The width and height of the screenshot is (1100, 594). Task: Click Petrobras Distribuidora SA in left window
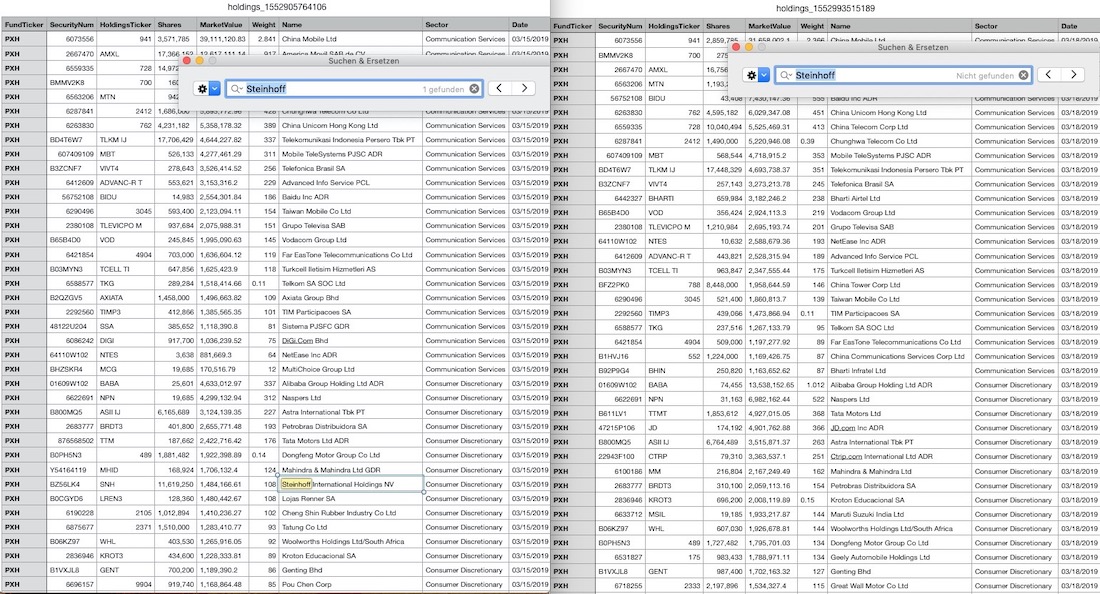tap(351, 426)
